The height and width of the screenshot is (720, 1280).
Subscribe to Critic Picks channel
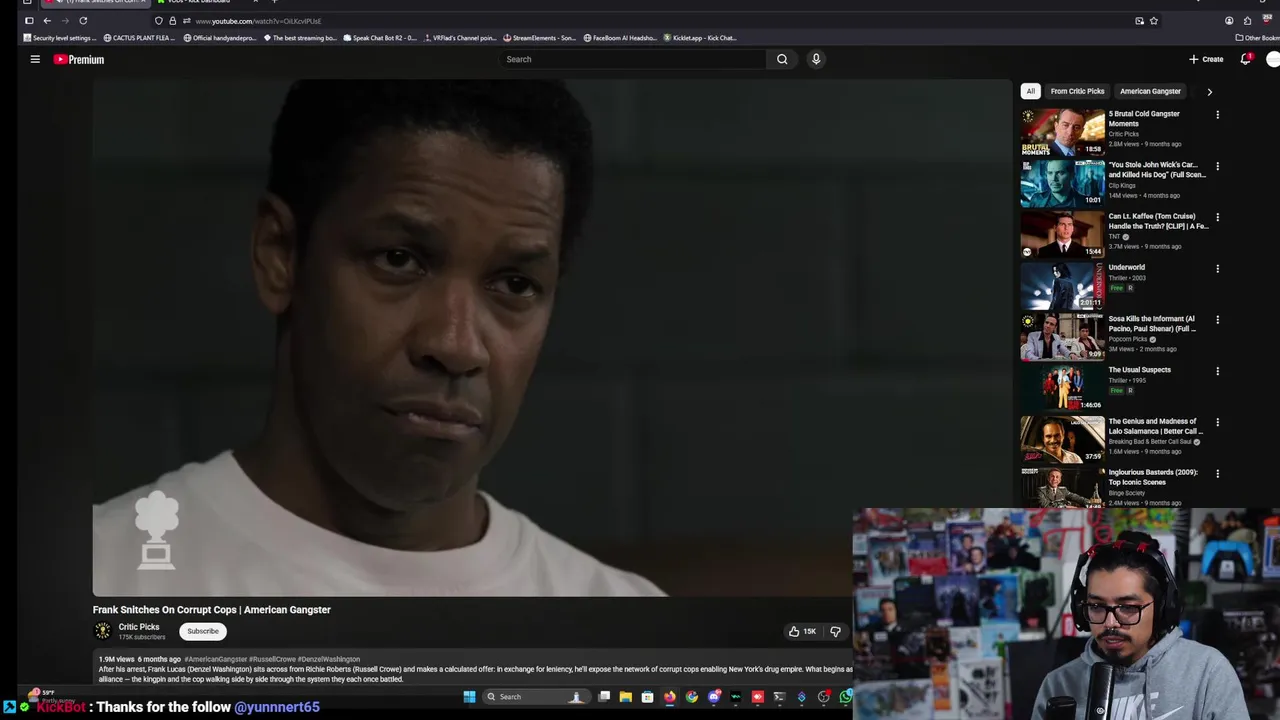203,631
